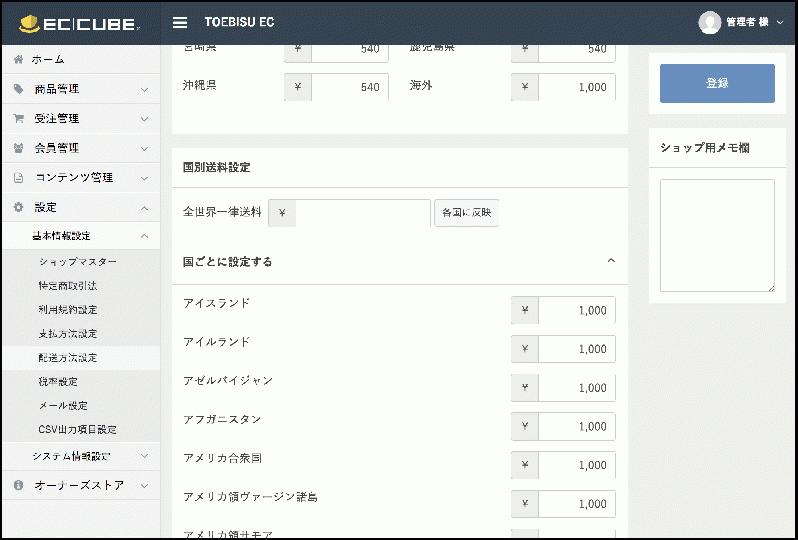Click the tag icon for 商品管理
This screenshot has width=798, height=540.
pos(19,89)
